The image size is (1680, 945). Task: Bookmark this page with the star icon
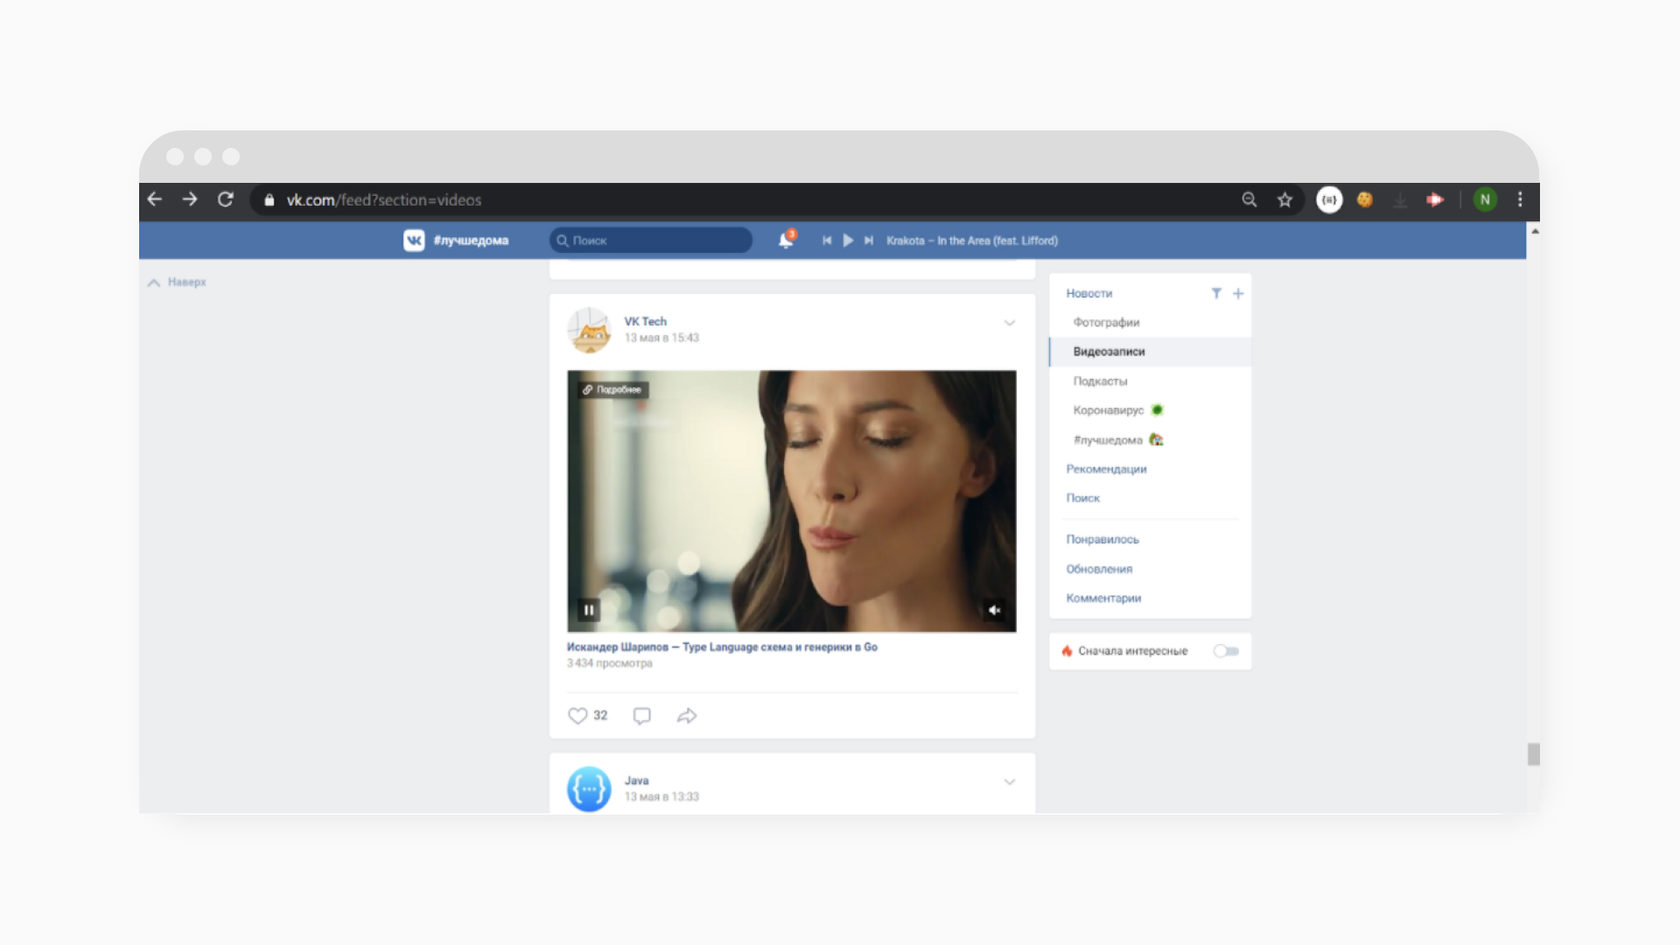(1285, 200)
